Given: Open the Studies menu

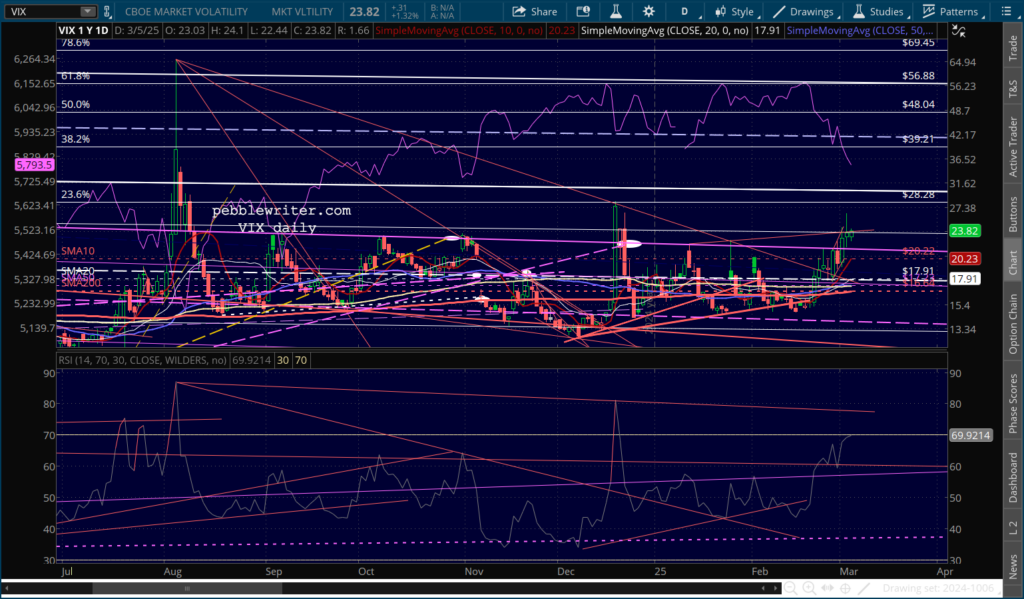Looking at the screenshot, I should 876,12.
